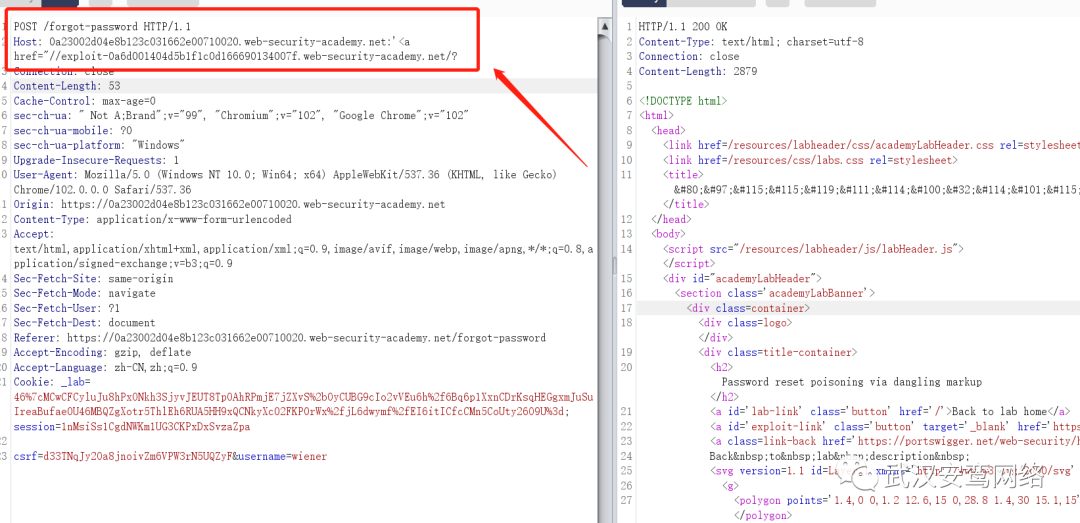Click the '<!DOCTYPE html>' response line
1080x523 pixels.
(x=683, y=101)
